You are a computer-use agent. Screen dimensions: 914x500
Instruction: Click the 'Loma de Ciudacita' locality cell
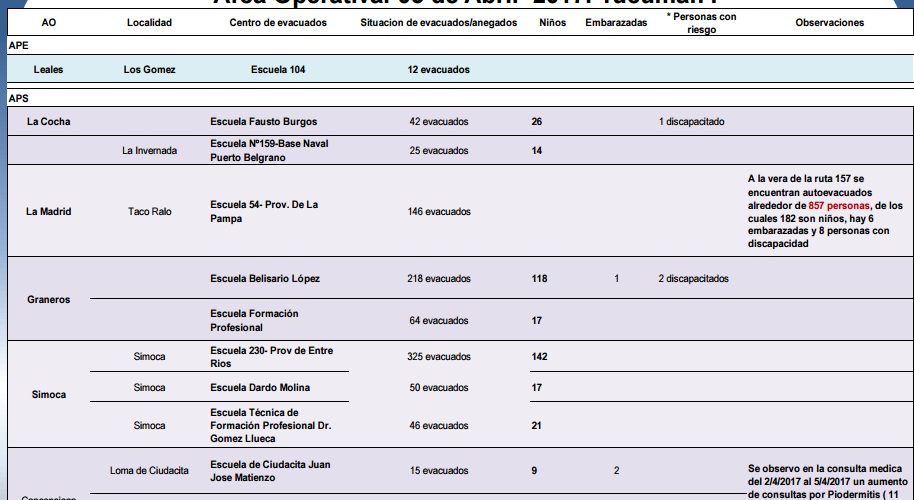149,470
